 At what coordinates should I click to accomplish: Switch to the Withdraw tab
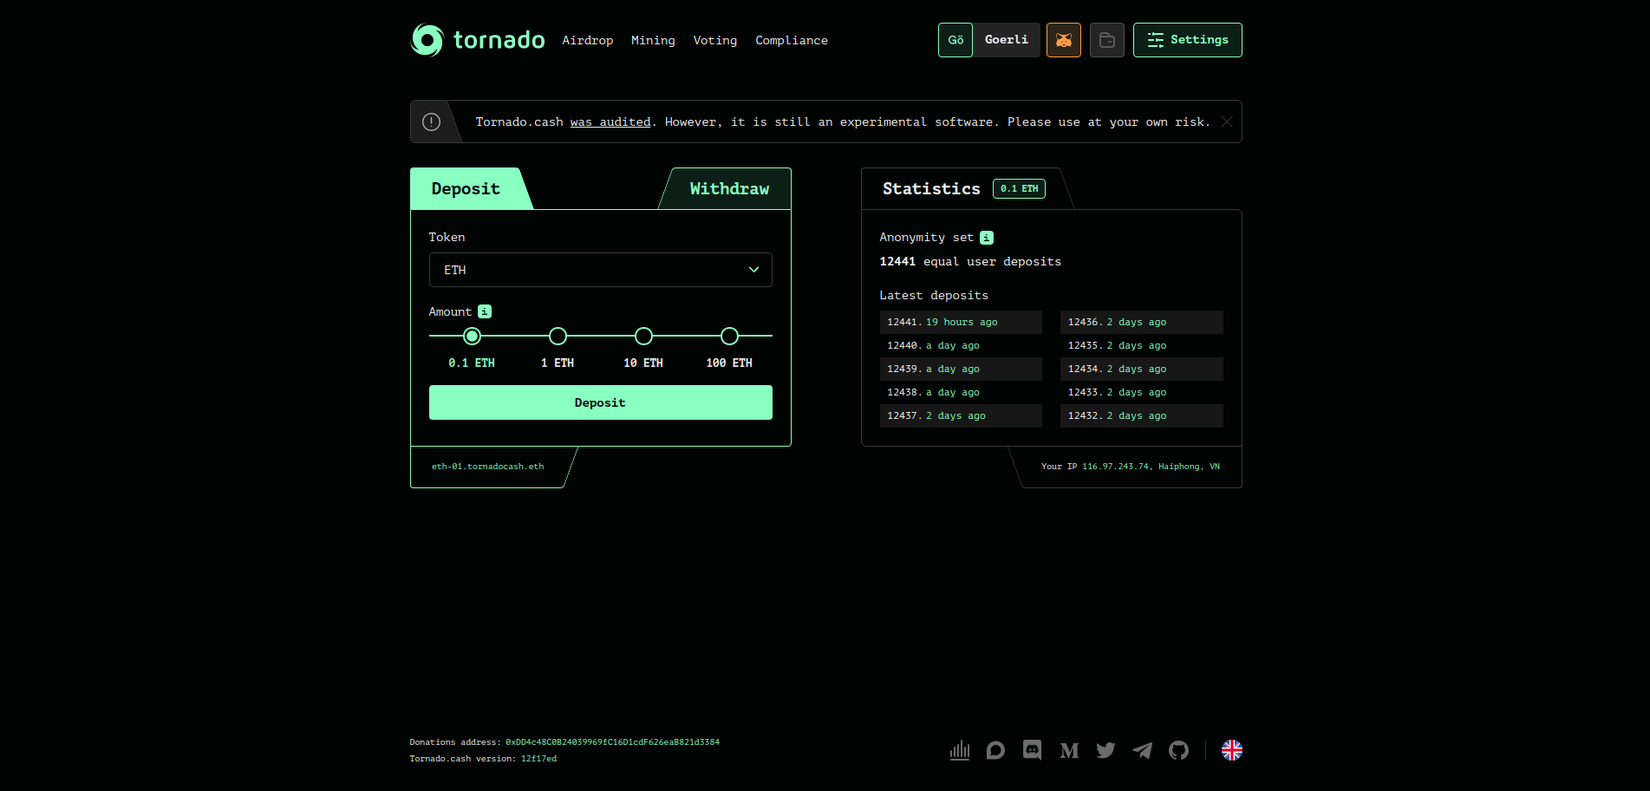click(x=729, y=189)
